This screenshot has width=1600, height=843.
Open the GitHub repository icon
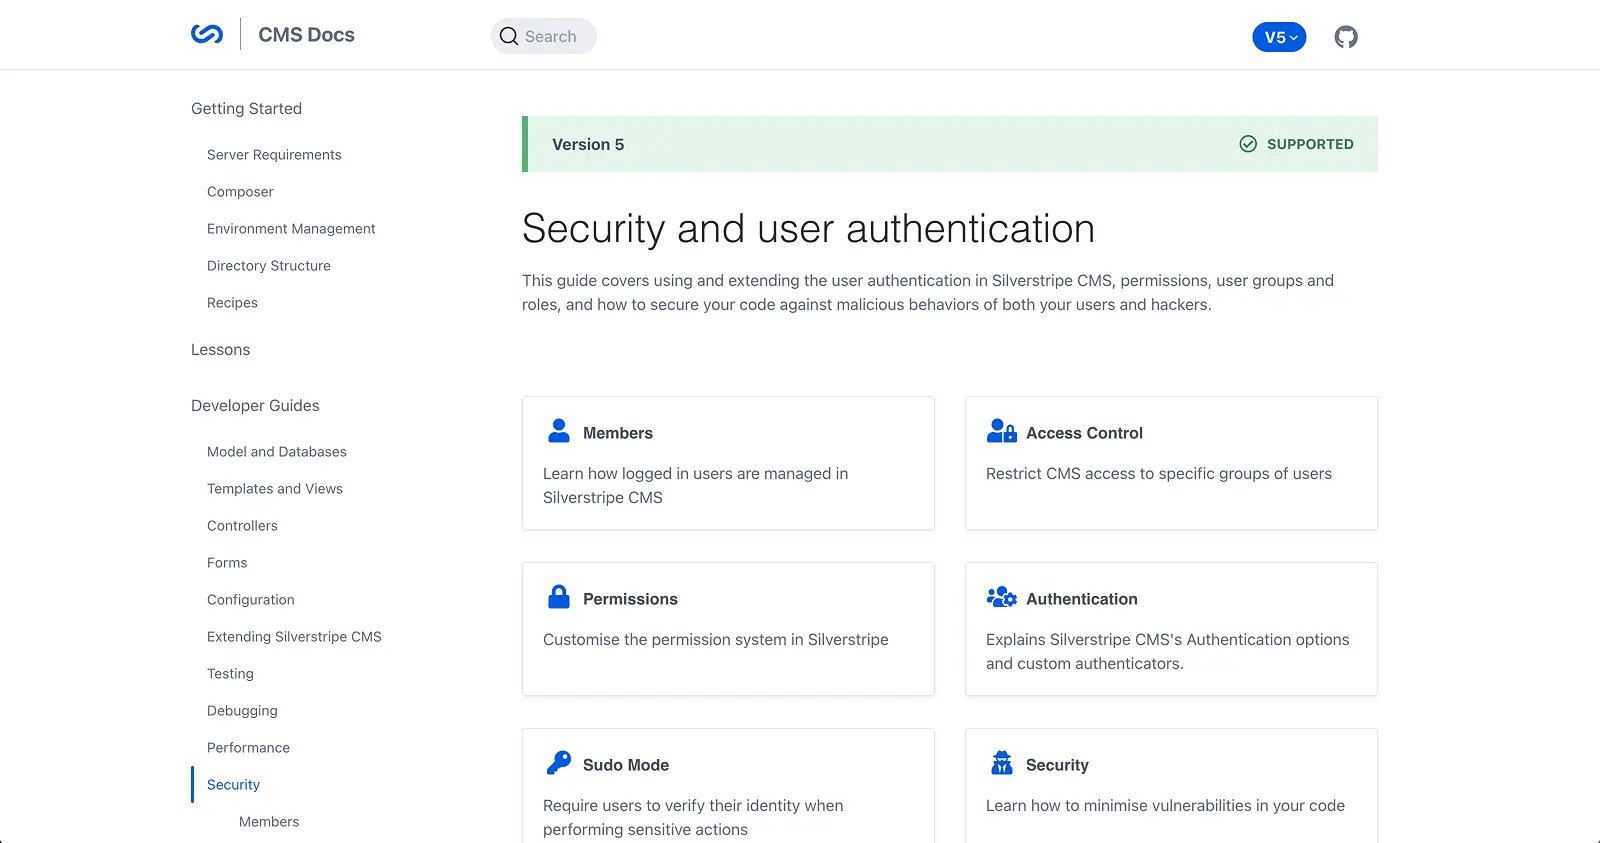(1346, 37)
